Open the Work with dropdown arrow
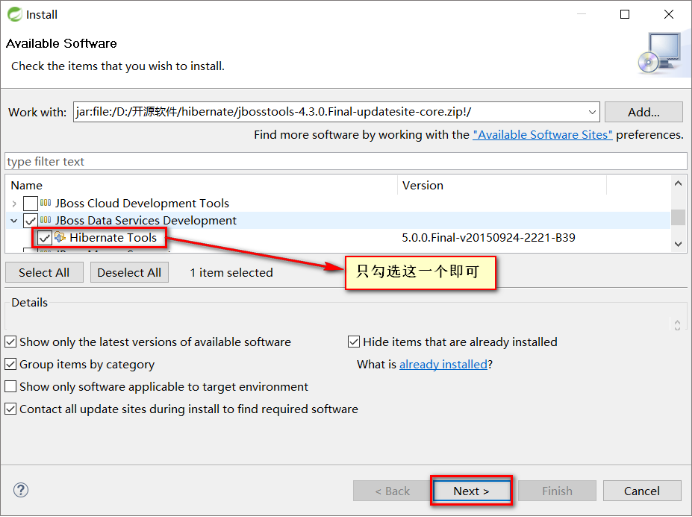 (x=592, y=112)
